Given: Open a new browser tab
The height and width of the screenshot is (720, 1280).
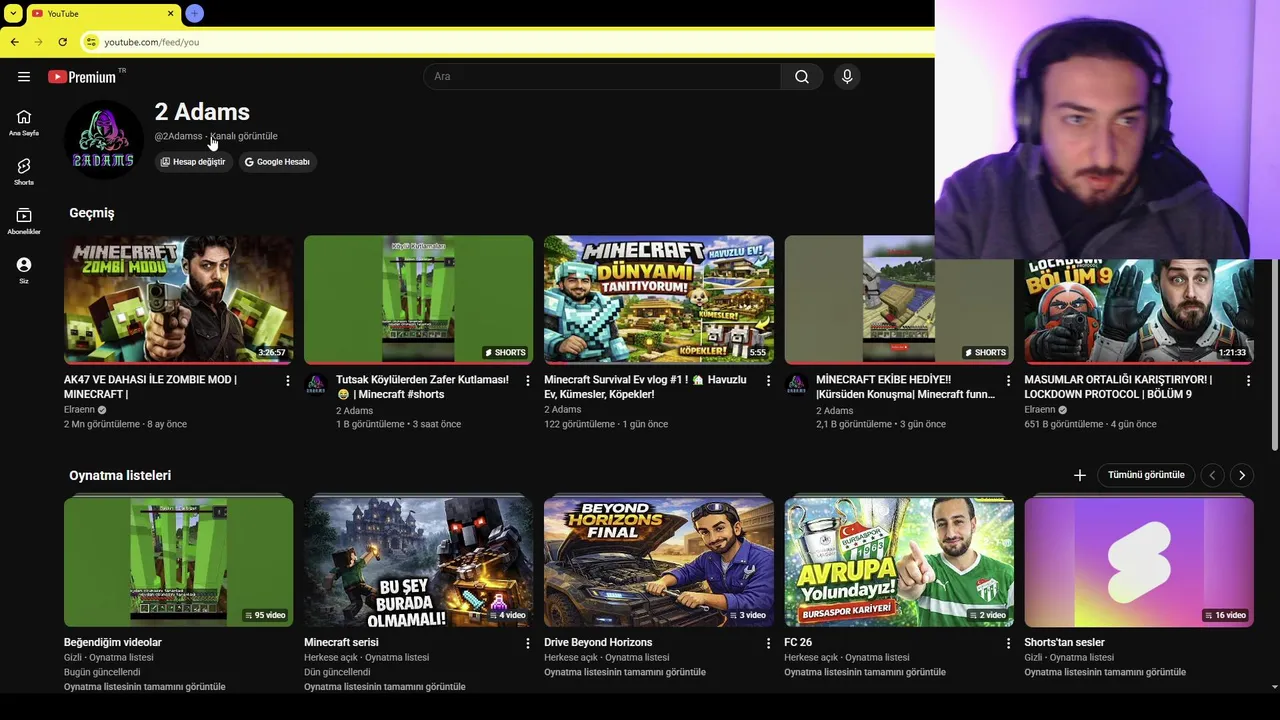Looking at the screenshot, I should 194,13.
